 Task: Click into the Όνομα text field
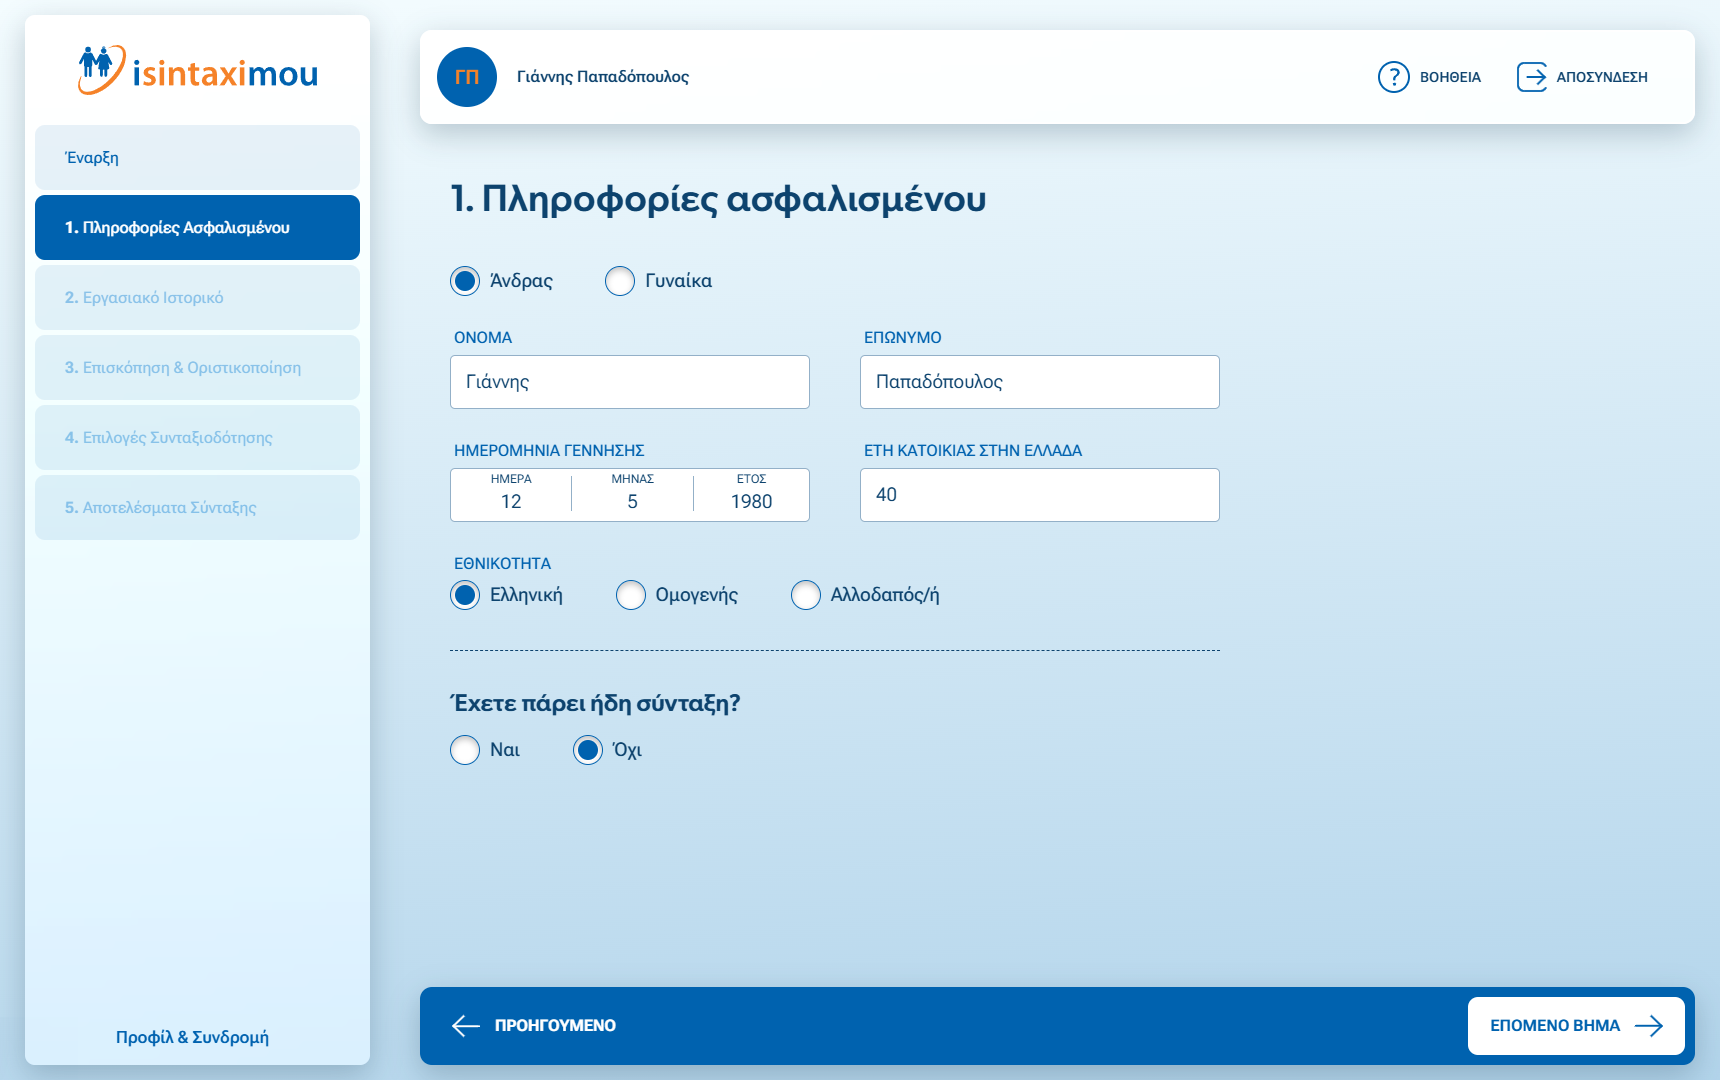[x=630, y=382]
